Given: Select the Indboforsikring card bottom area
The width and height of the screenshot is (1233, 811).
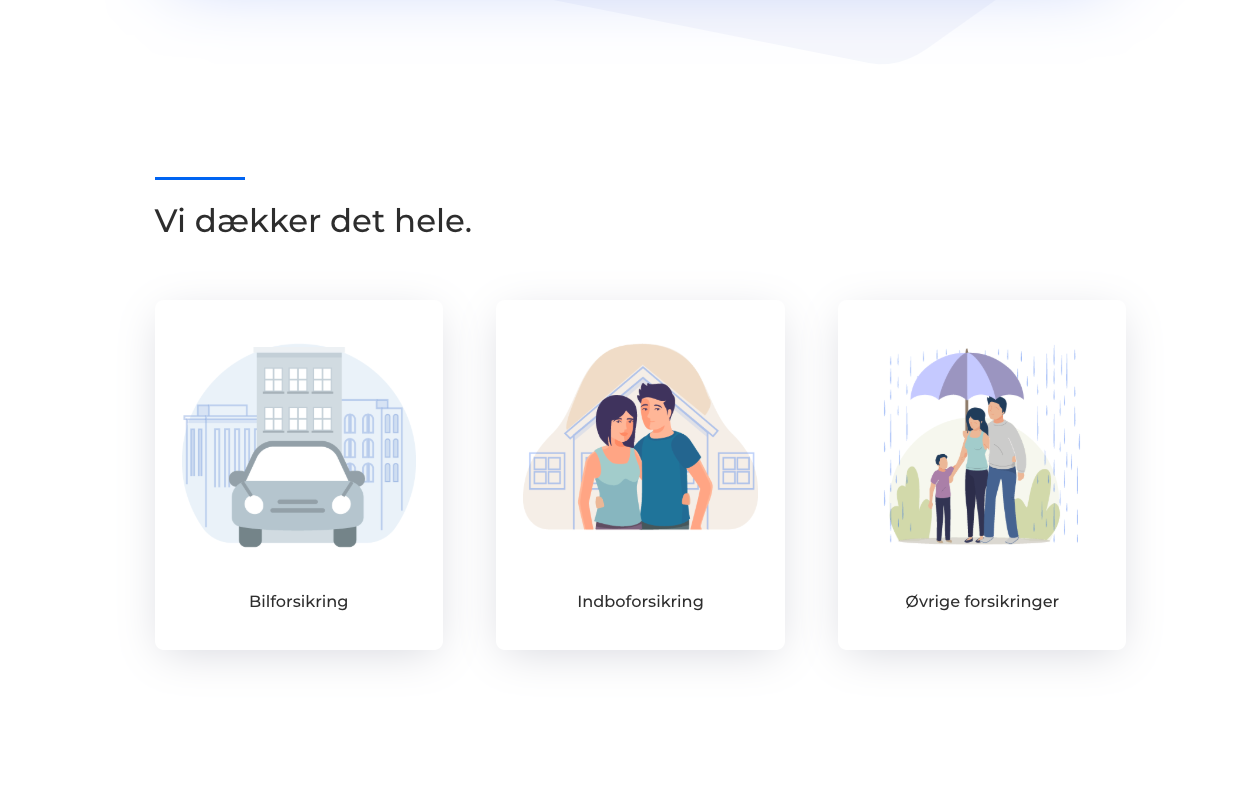Looking at the screenshot, I should pyautogui.click(x=640, y=632).
